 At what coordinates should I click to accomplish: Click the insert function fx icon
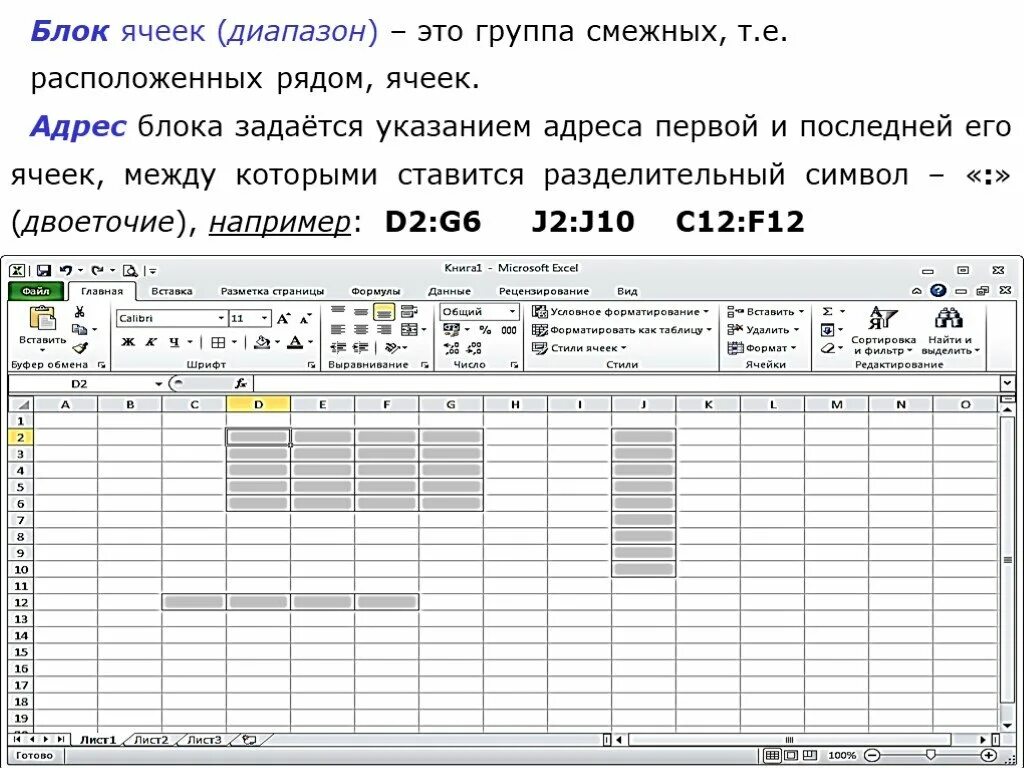pyautogui.click(x=241, y=384)
